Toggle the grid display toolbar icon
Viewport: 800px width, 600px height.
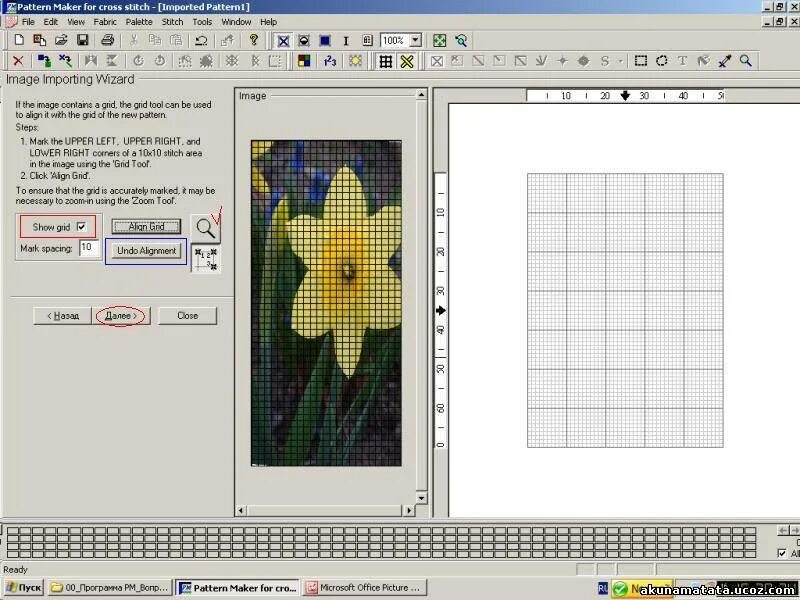(386, 61)
